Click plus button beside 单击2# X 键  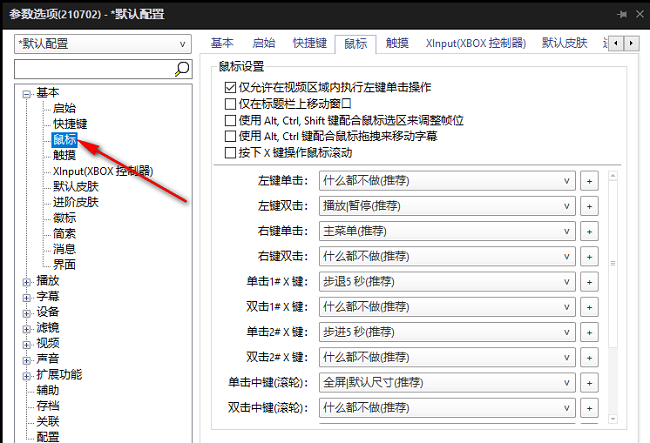coord(589,333)
